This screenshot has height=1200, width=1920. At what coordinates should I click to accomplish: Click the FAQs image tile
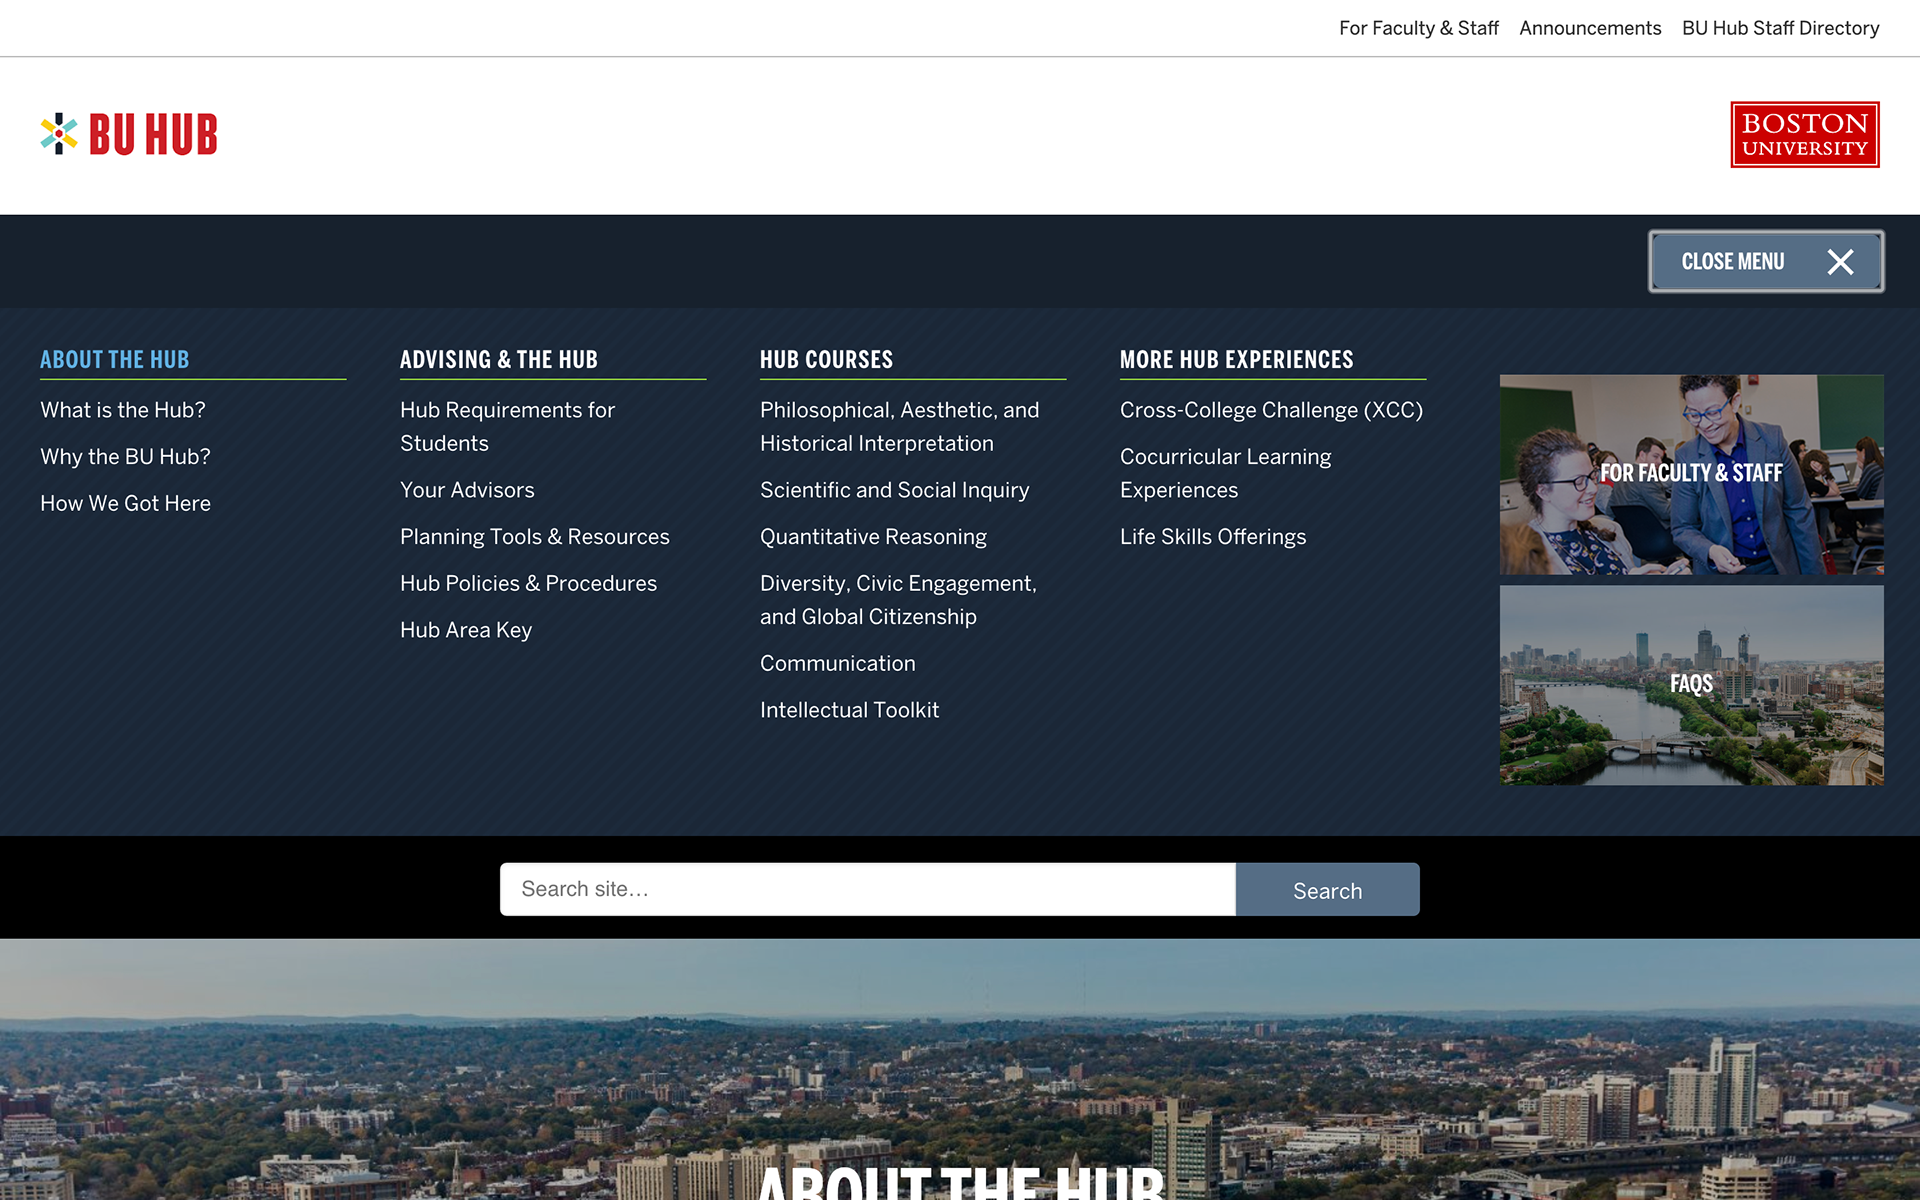1691,685
